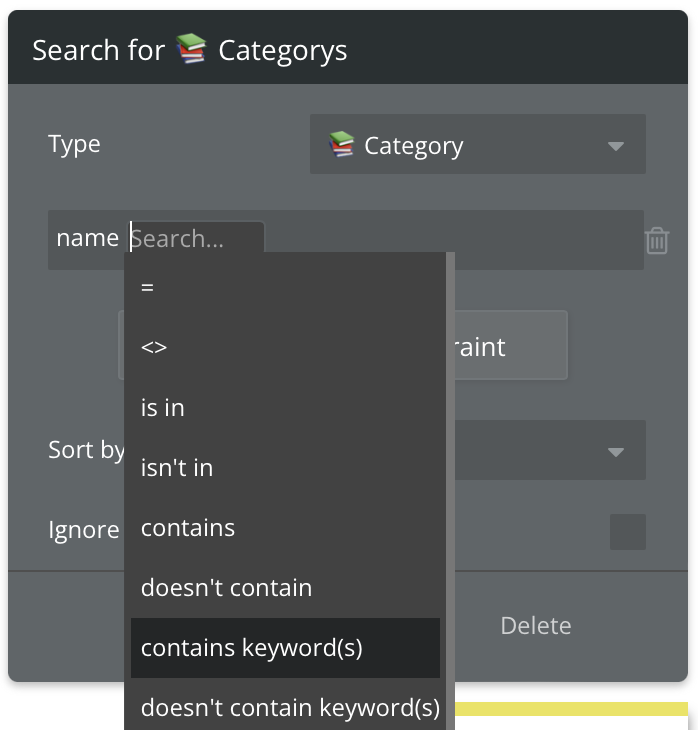The image size is (698, 730).
Task: Toggle the Ignore checkbox
Action: (x=627, y=532)
